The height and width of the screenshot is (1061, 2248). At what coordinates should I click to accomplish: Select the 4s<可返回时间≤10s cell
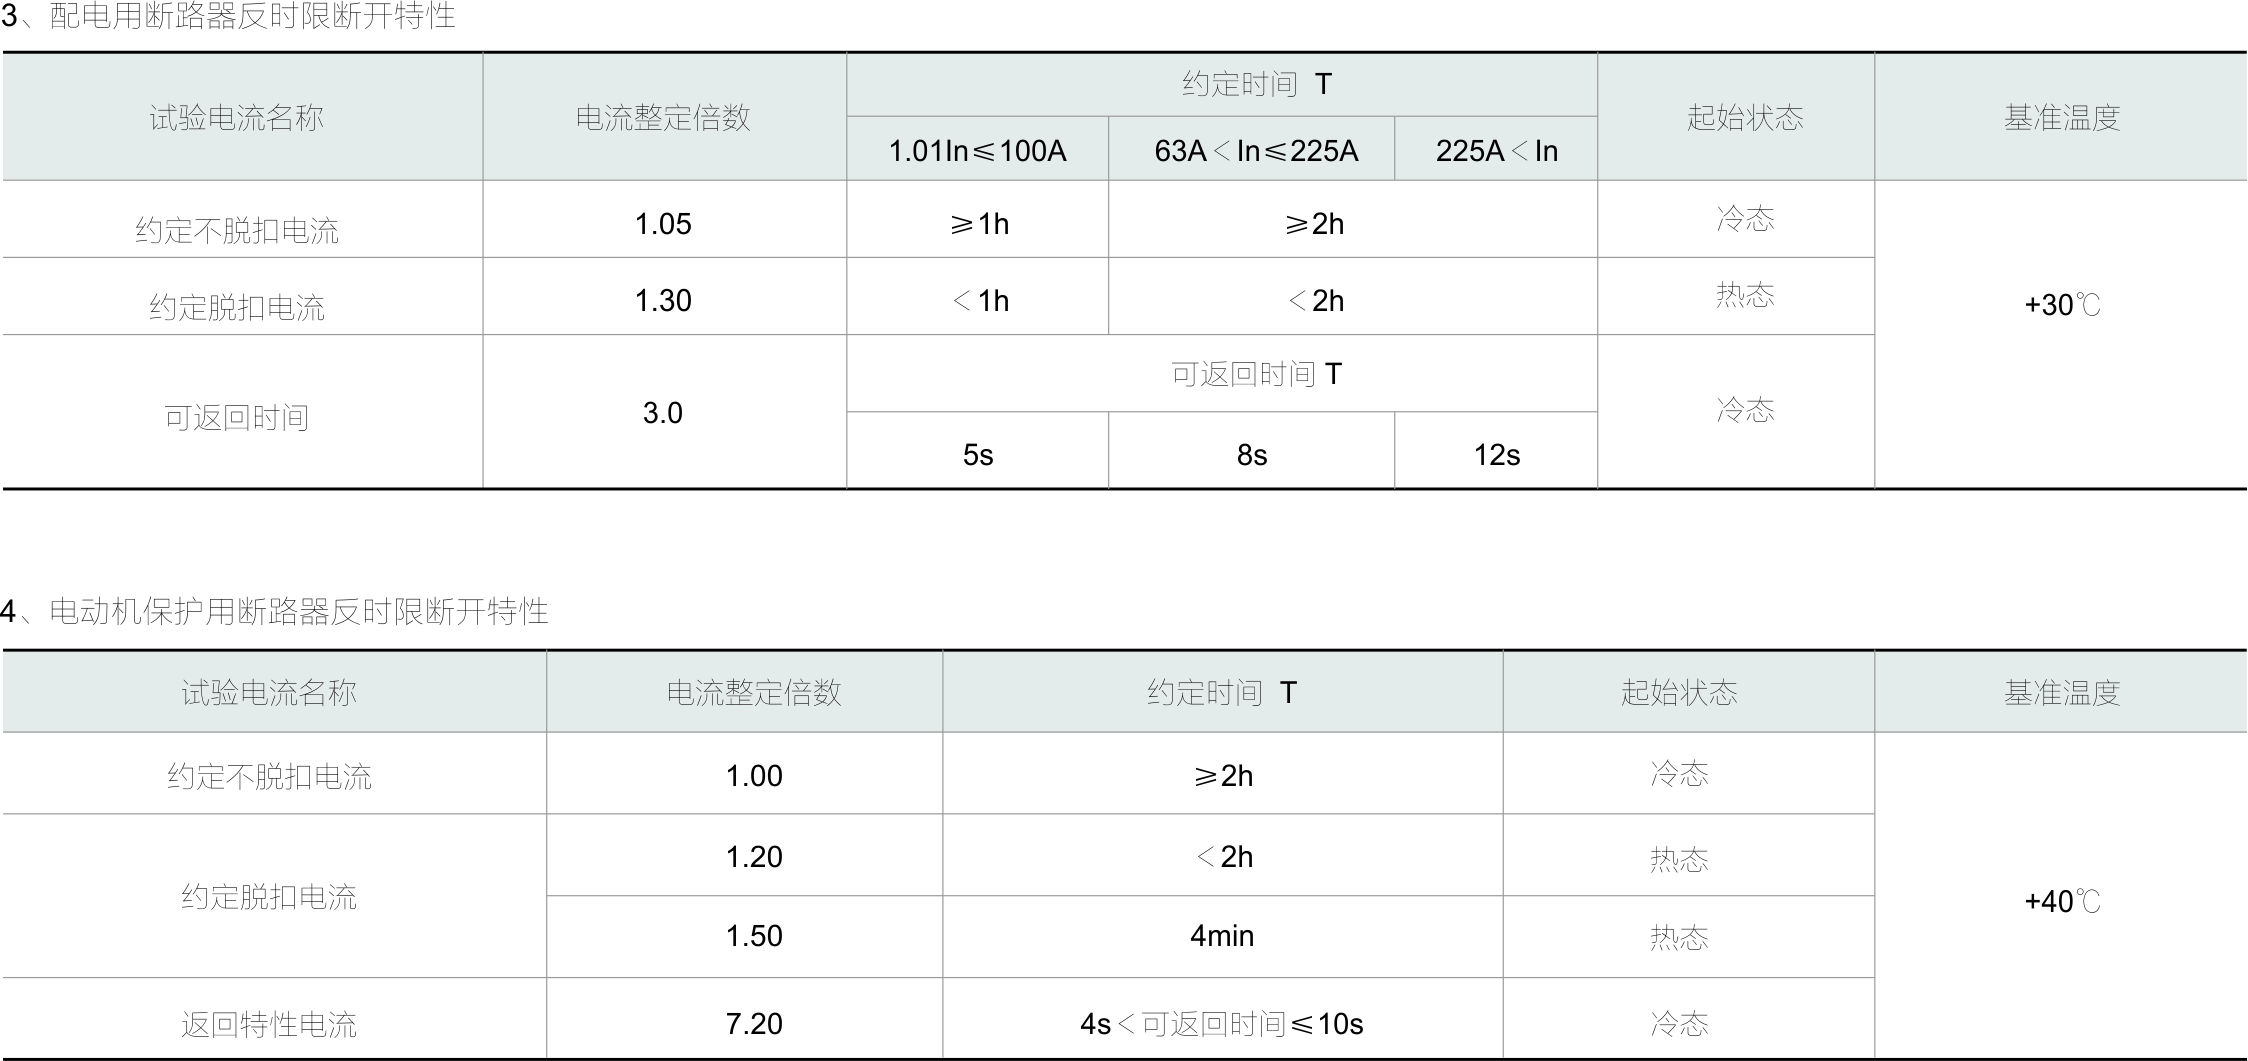tap(1222, 1023)
